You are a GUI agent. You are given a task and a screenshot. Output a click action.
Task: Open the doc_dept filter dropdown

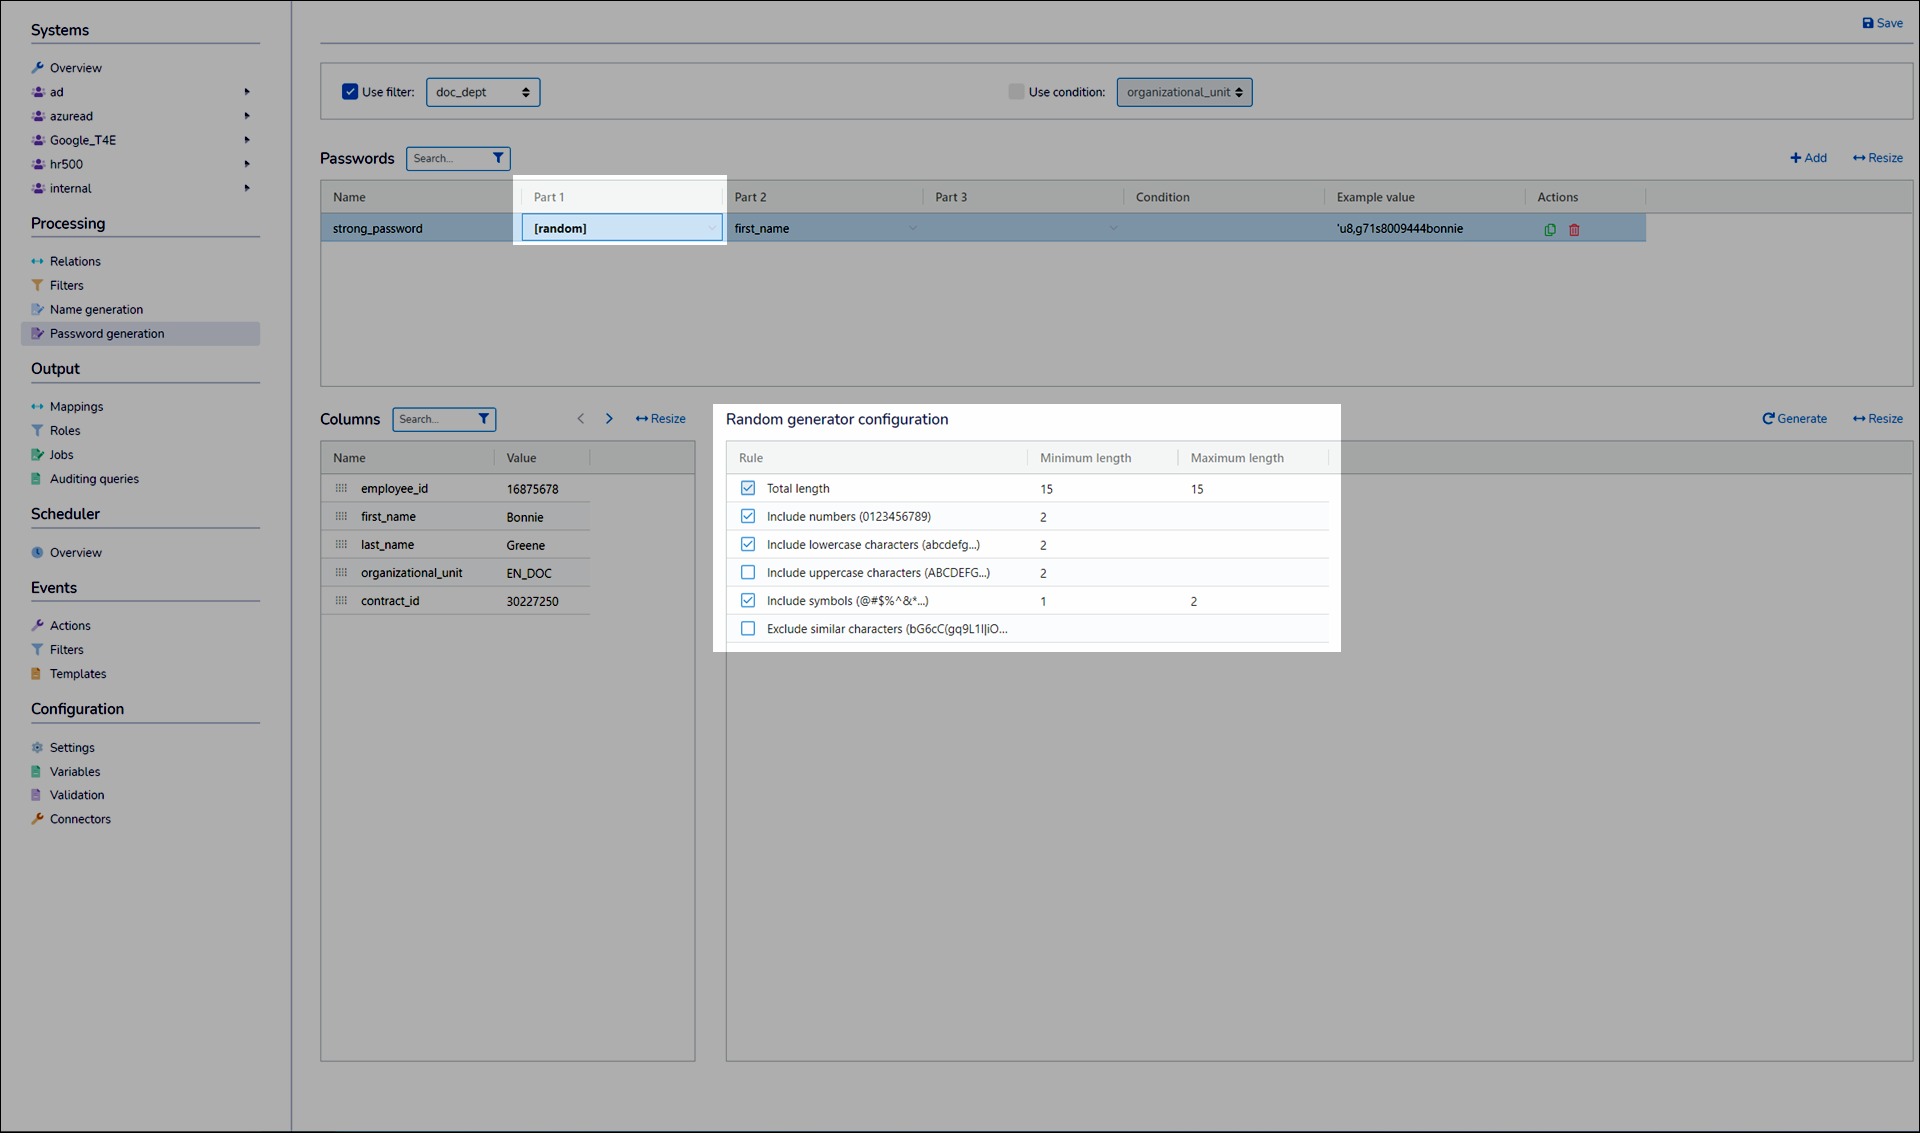pyautogui.click(x=483, y=92)
